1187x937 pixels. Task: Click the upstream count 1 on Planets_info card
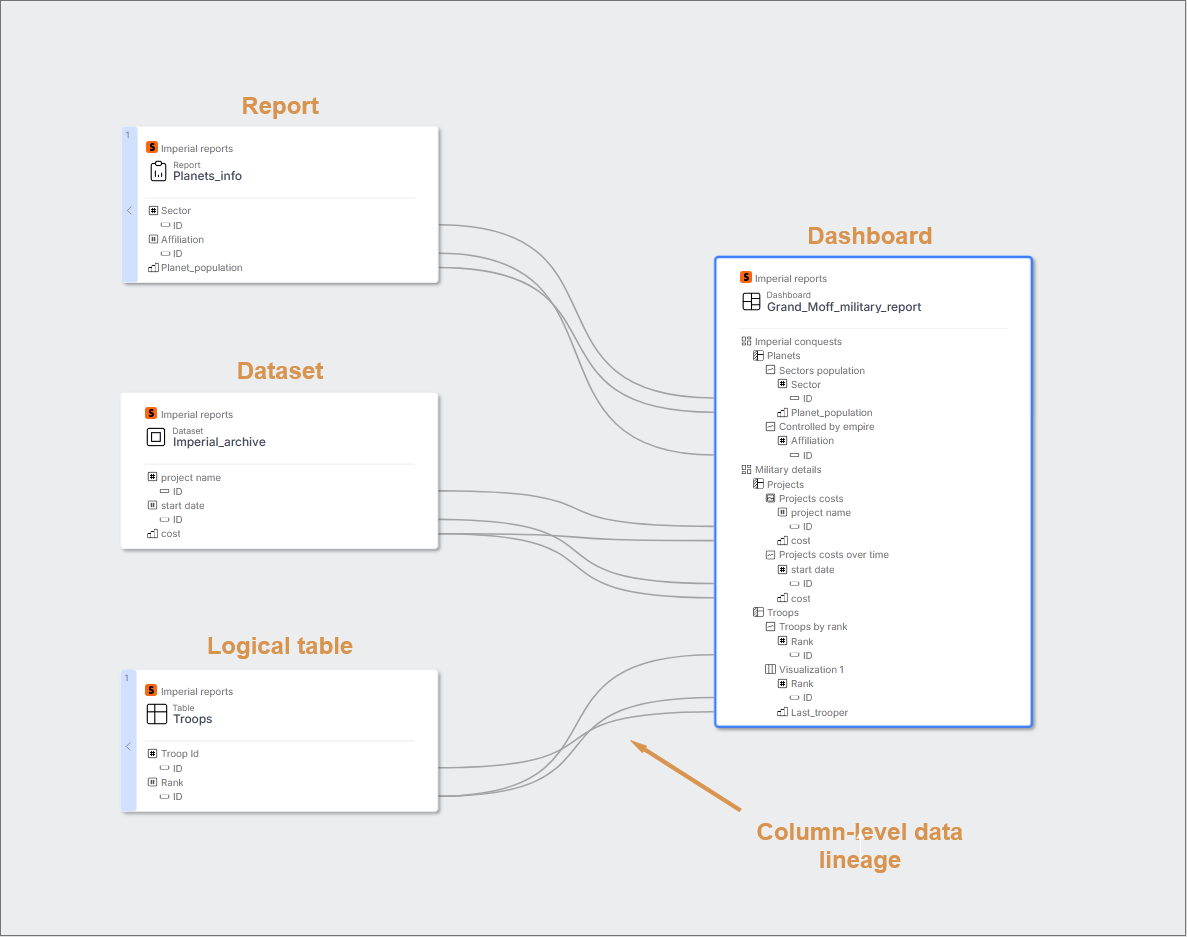coord(127,135)
